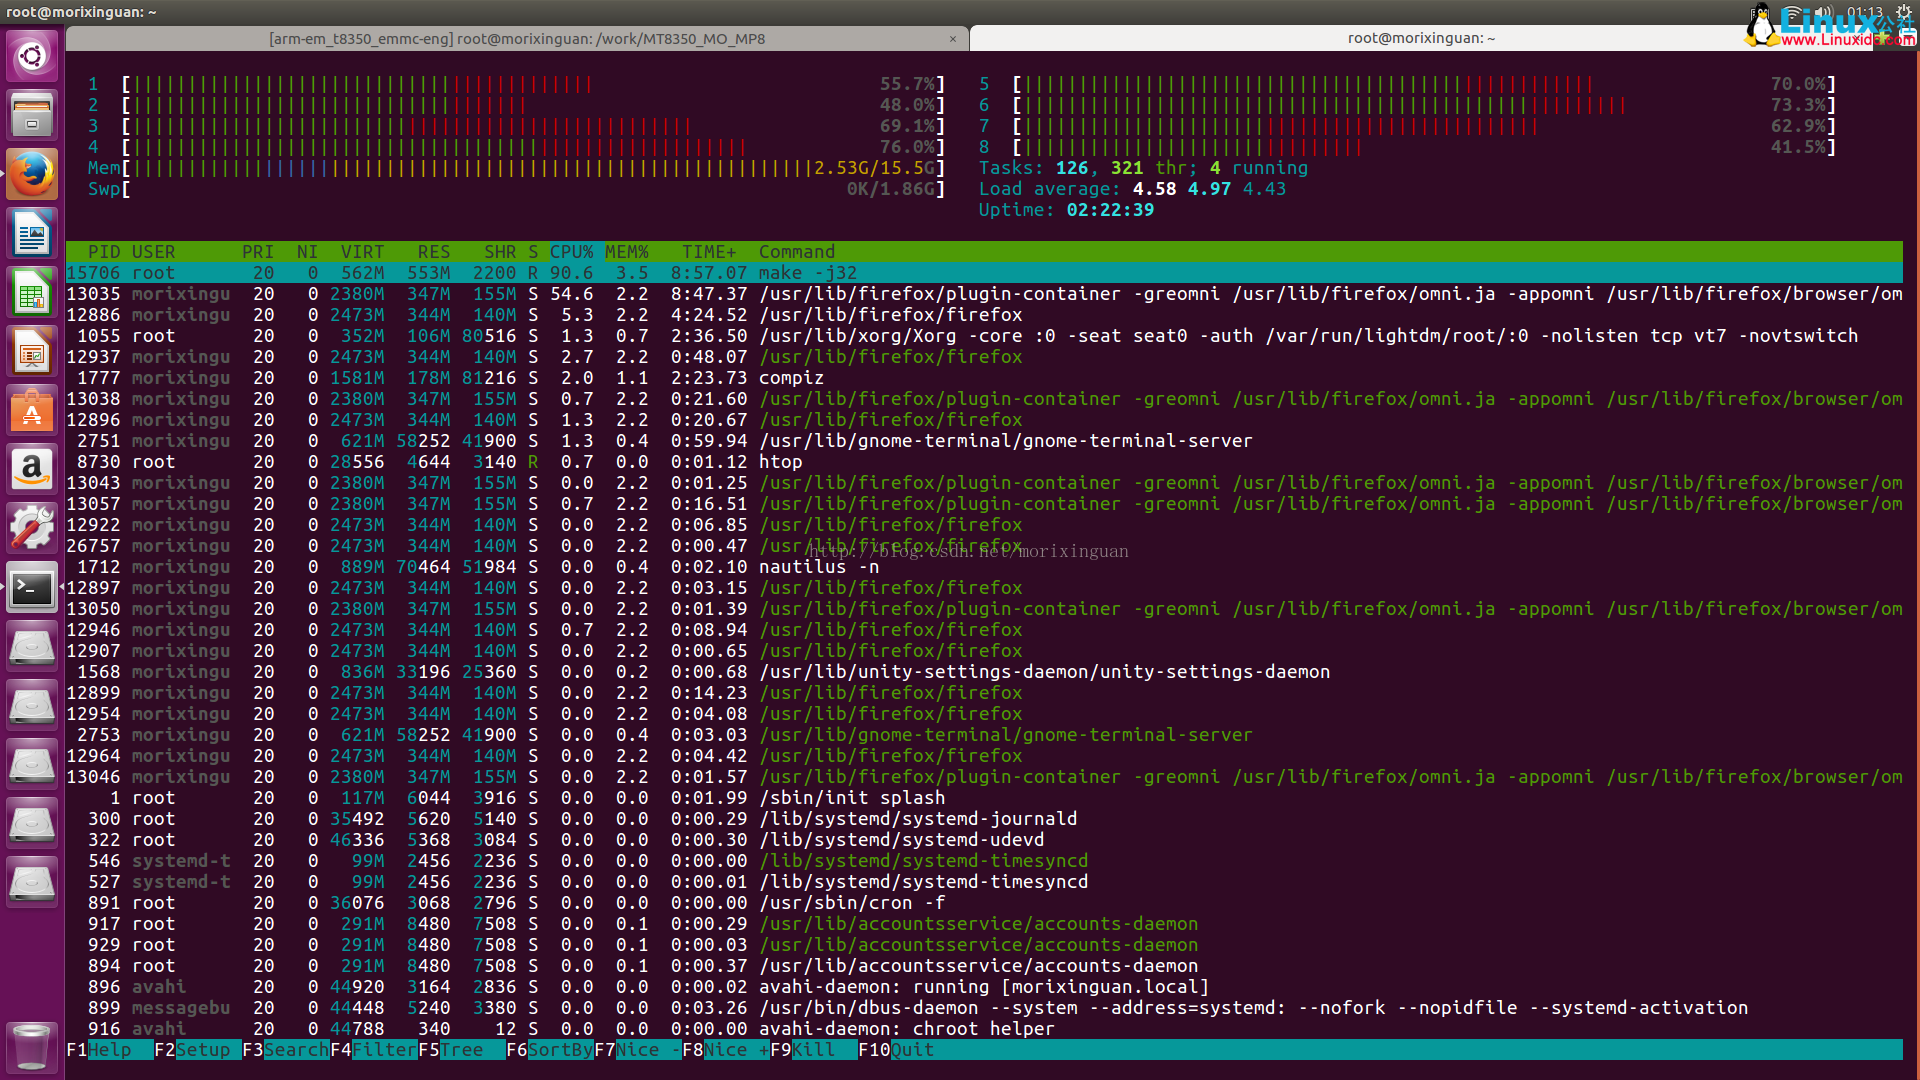The height and width of the screenshot is (1080, 1920).
Task: Select the compiz process row
Action: pos(791,378)
